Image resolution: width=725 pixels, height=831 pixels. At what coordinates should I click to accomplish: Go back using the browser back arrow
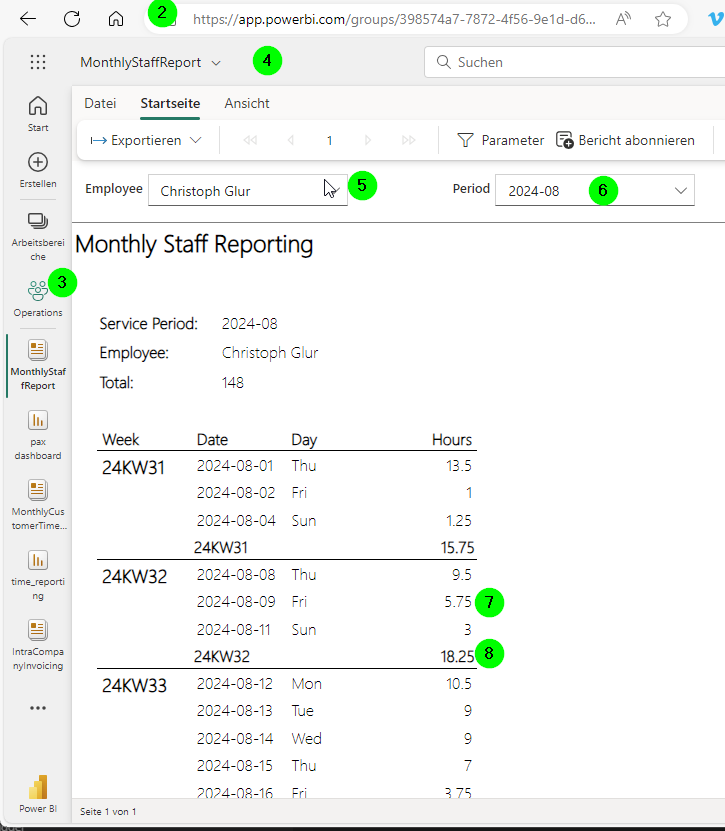(x=28, y=19)
